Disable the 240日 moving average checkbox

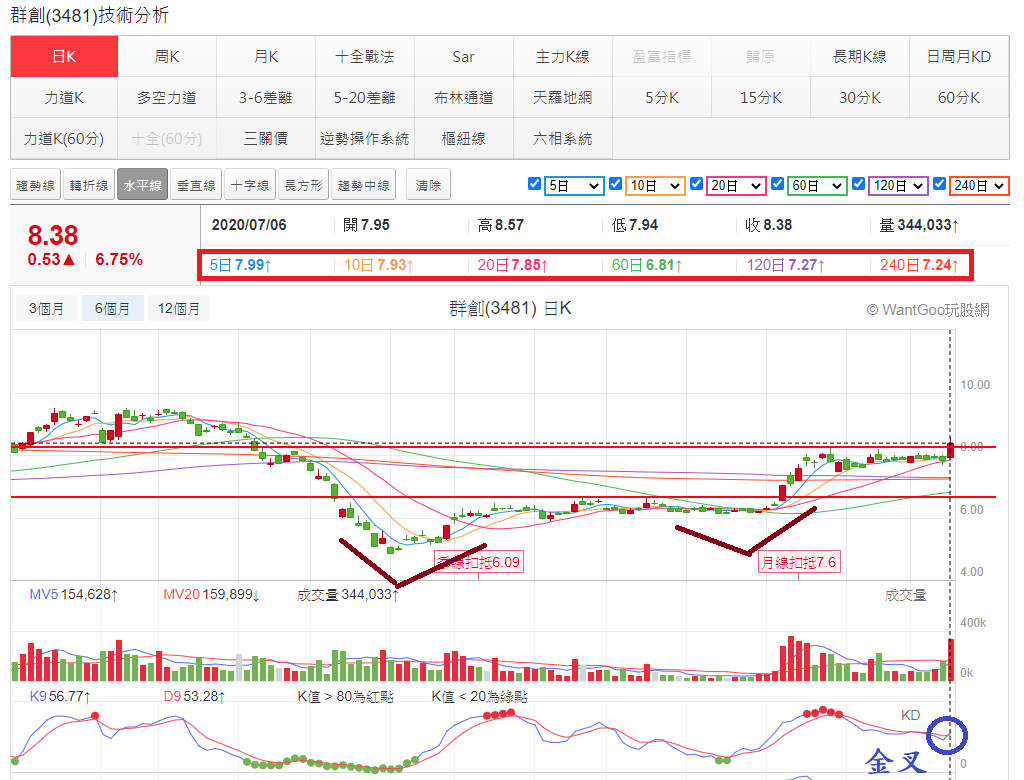click(x=939, y=184)
